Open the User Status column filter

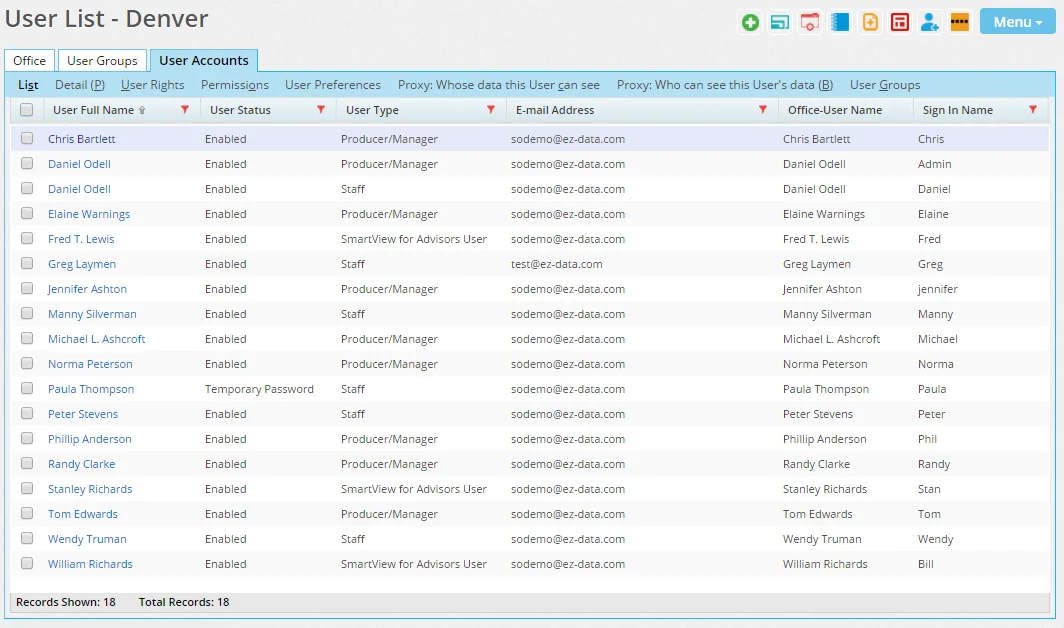(320, 110)
